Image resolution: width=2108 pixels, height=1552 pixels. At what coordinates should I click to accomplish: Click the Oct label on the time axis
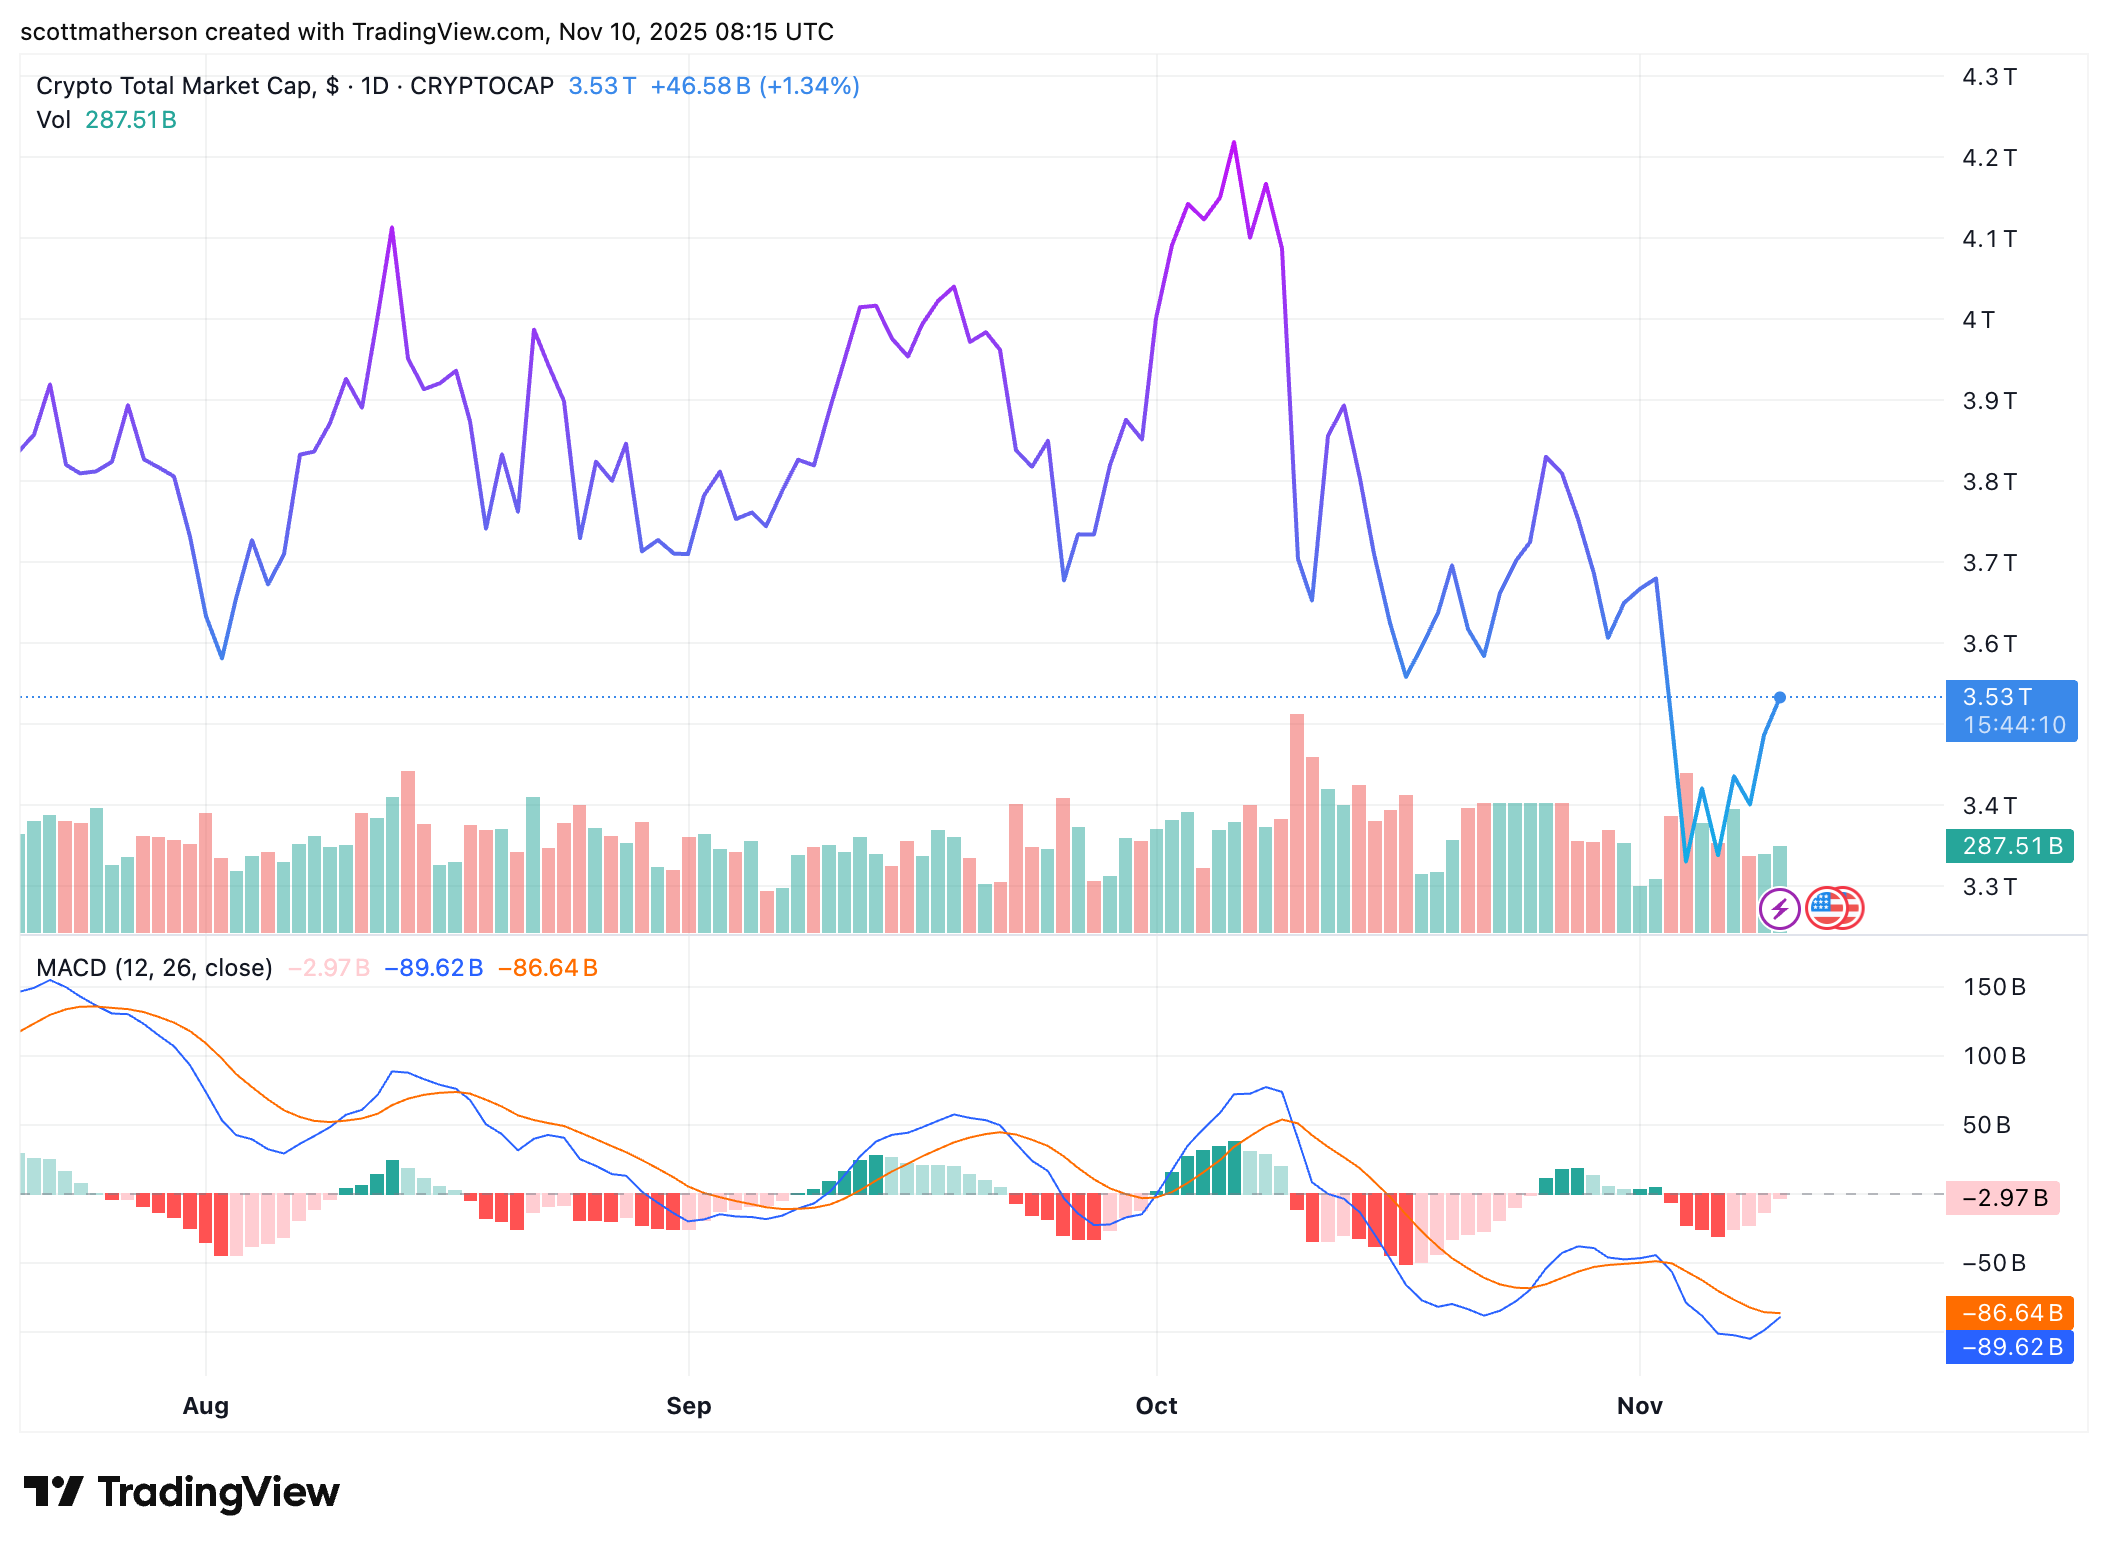click(x=1156, y=1406)
